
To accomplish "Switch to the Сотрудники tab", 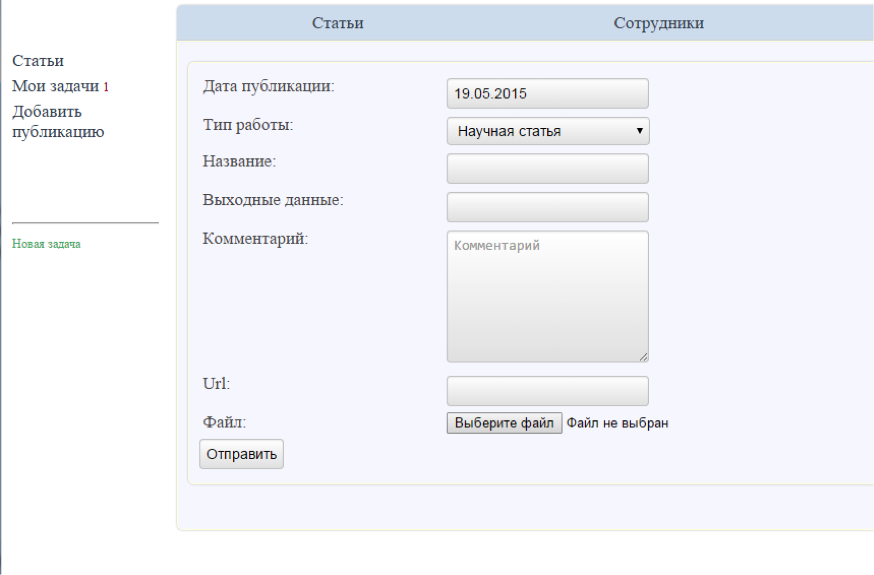I will click(658, 23).
